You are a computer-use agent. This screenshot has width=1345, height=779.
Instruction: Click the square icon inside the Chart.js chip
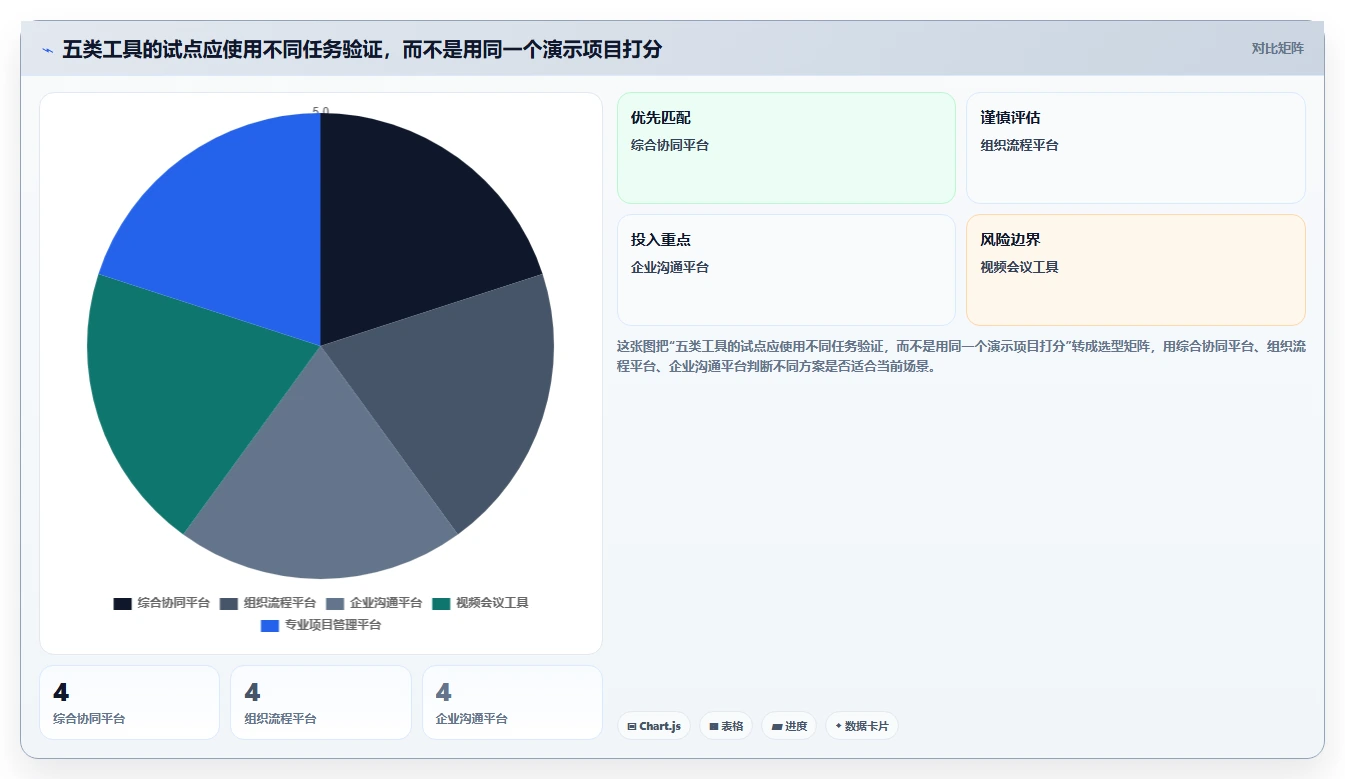click(632, 727)
